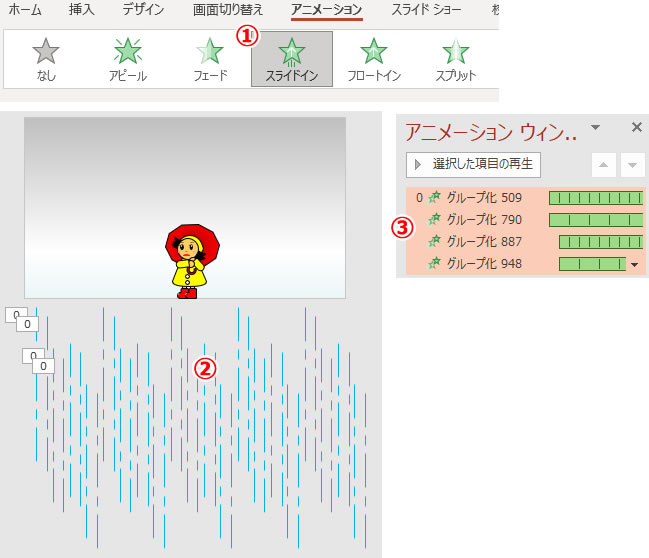Open the デザイン tab
Image resolution: width=649 pixels, height=558 pixels.
144,11
